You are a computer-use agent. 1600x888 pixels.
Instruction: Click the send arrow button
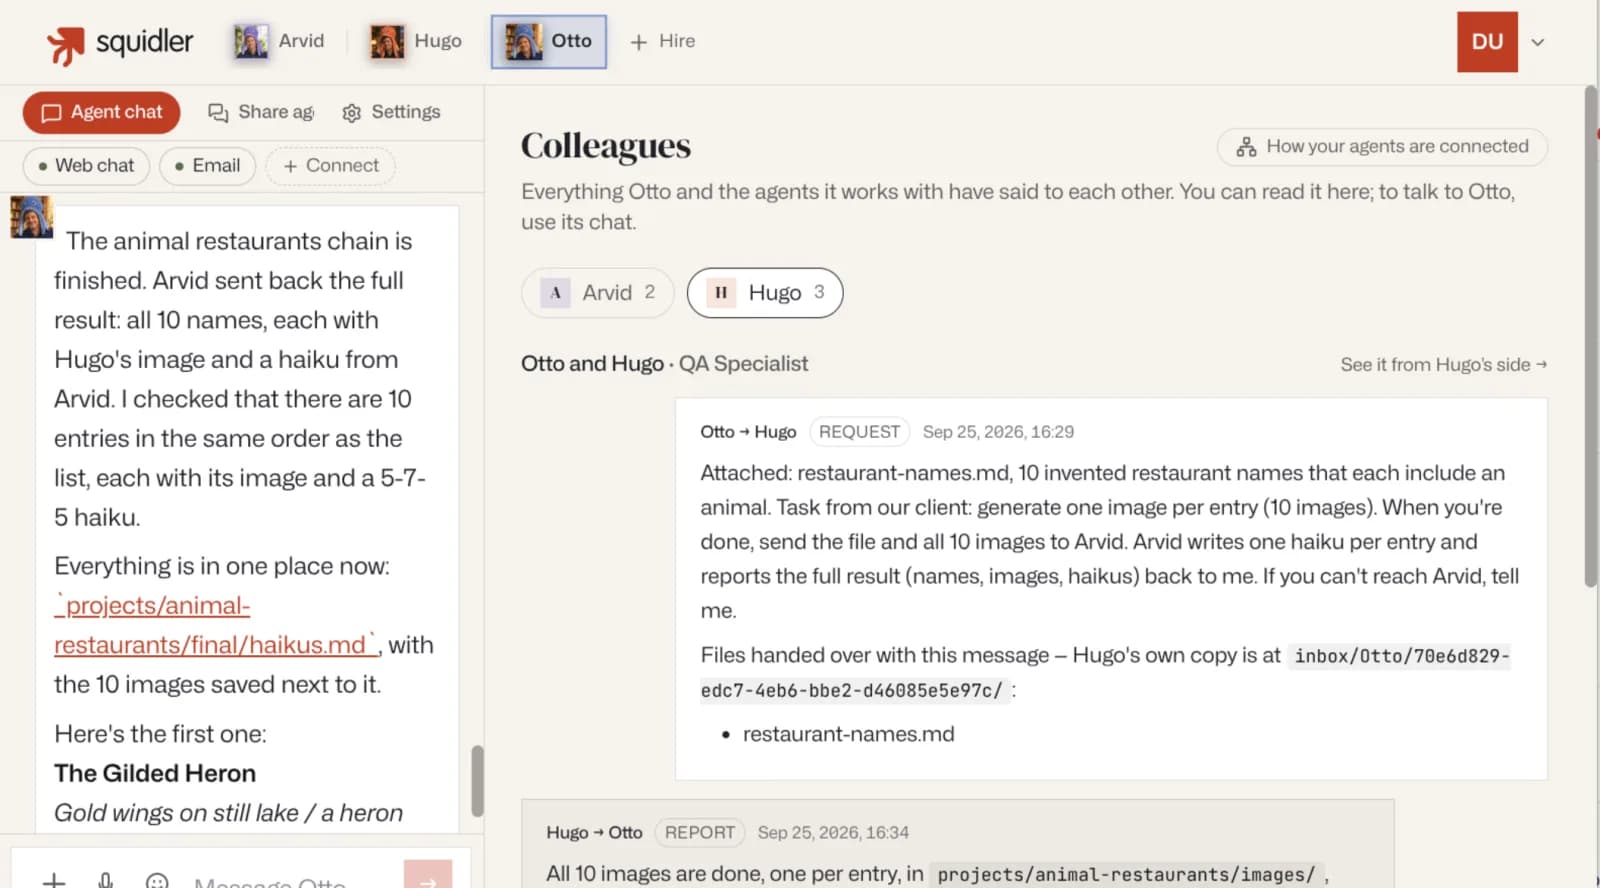[428, 876]
